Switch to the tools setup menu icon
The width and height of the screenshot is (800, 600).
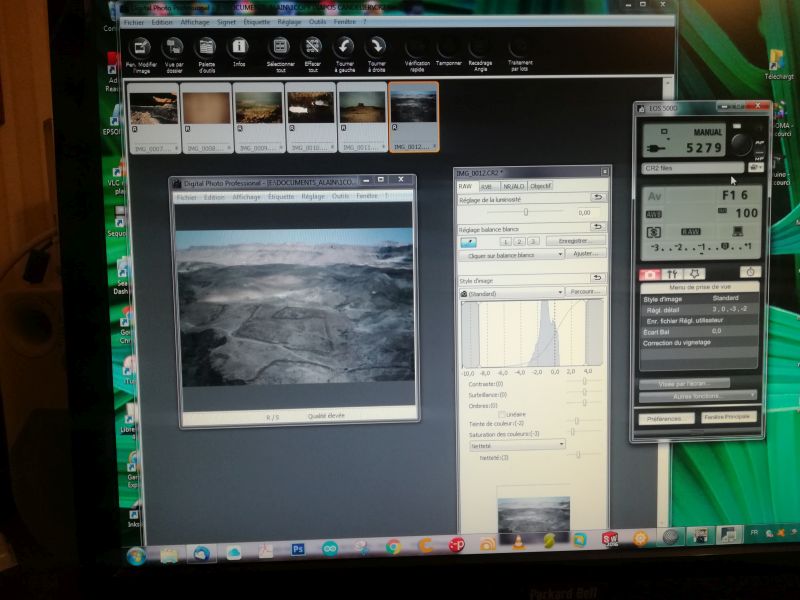(674, 272)
